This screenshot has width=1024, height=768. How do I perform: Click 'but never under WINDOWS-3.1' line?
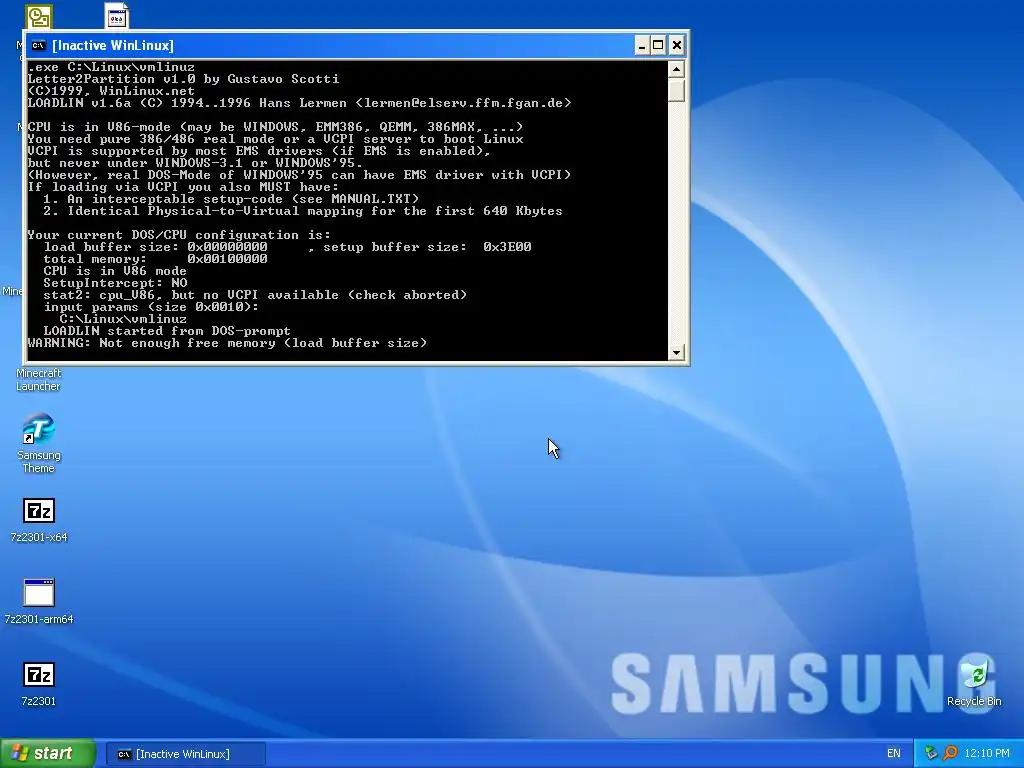pos(195,163)
